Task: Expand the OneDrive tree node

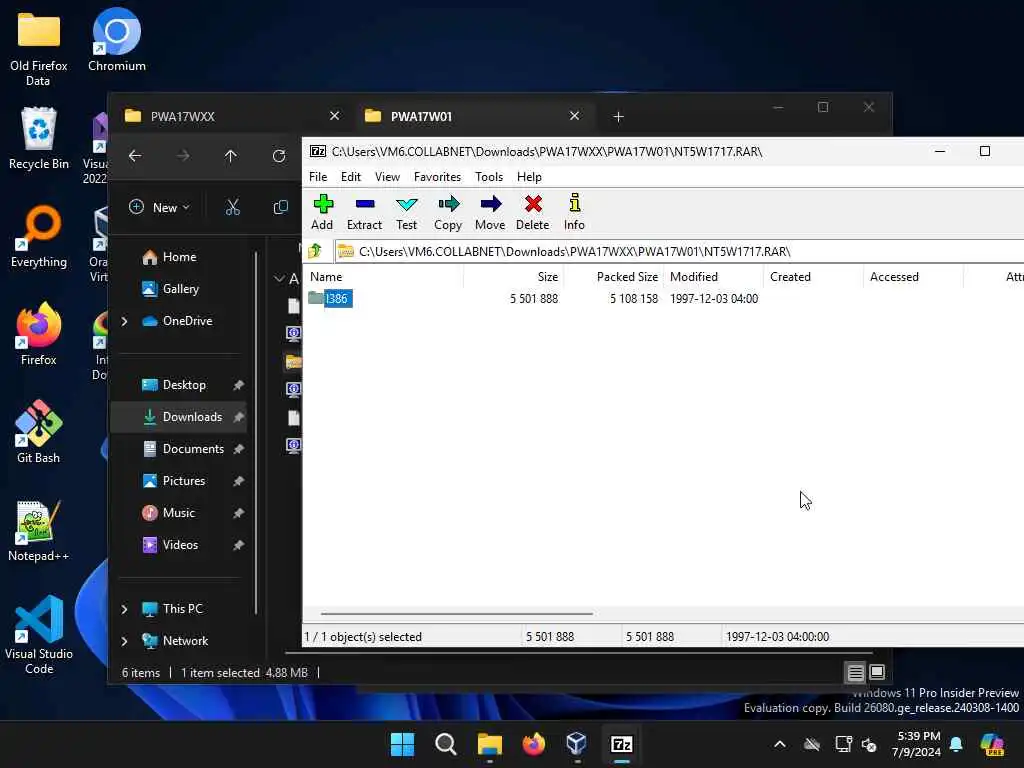Action: (125, 321)
